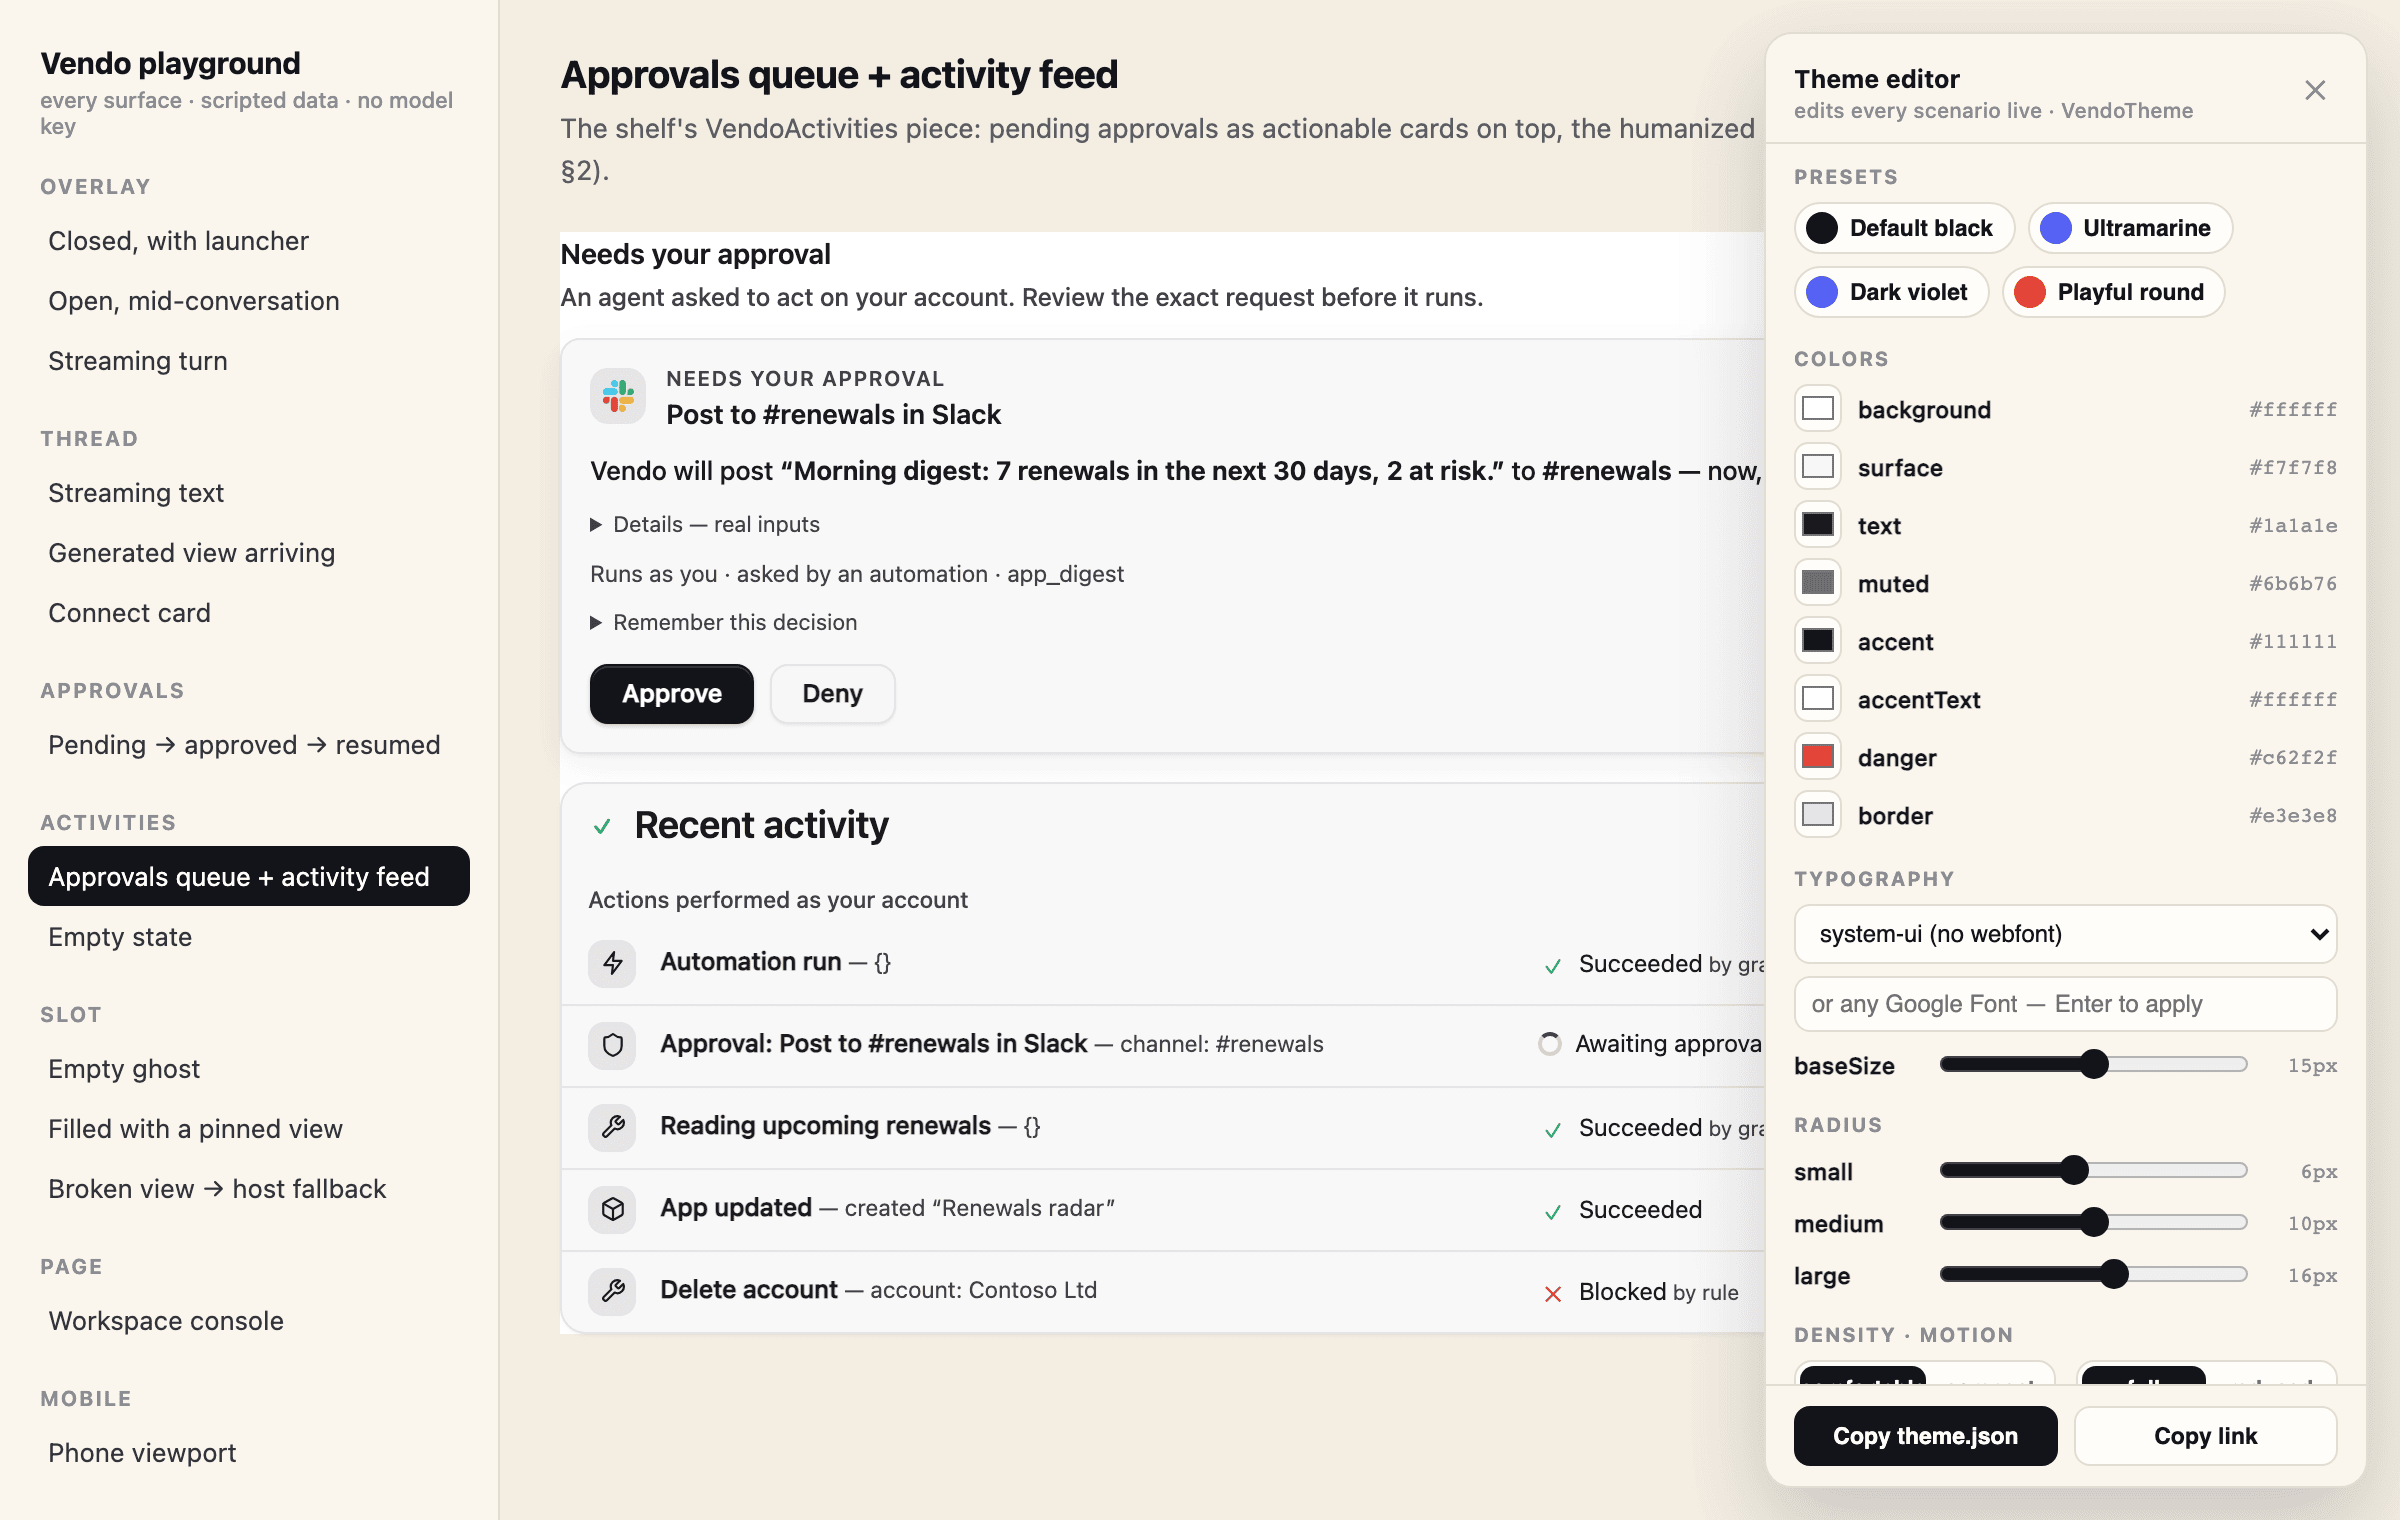This screenshot has height=1520, width=2400.
Task: Click the green check in App updated row
Action: [1553, 1212]
